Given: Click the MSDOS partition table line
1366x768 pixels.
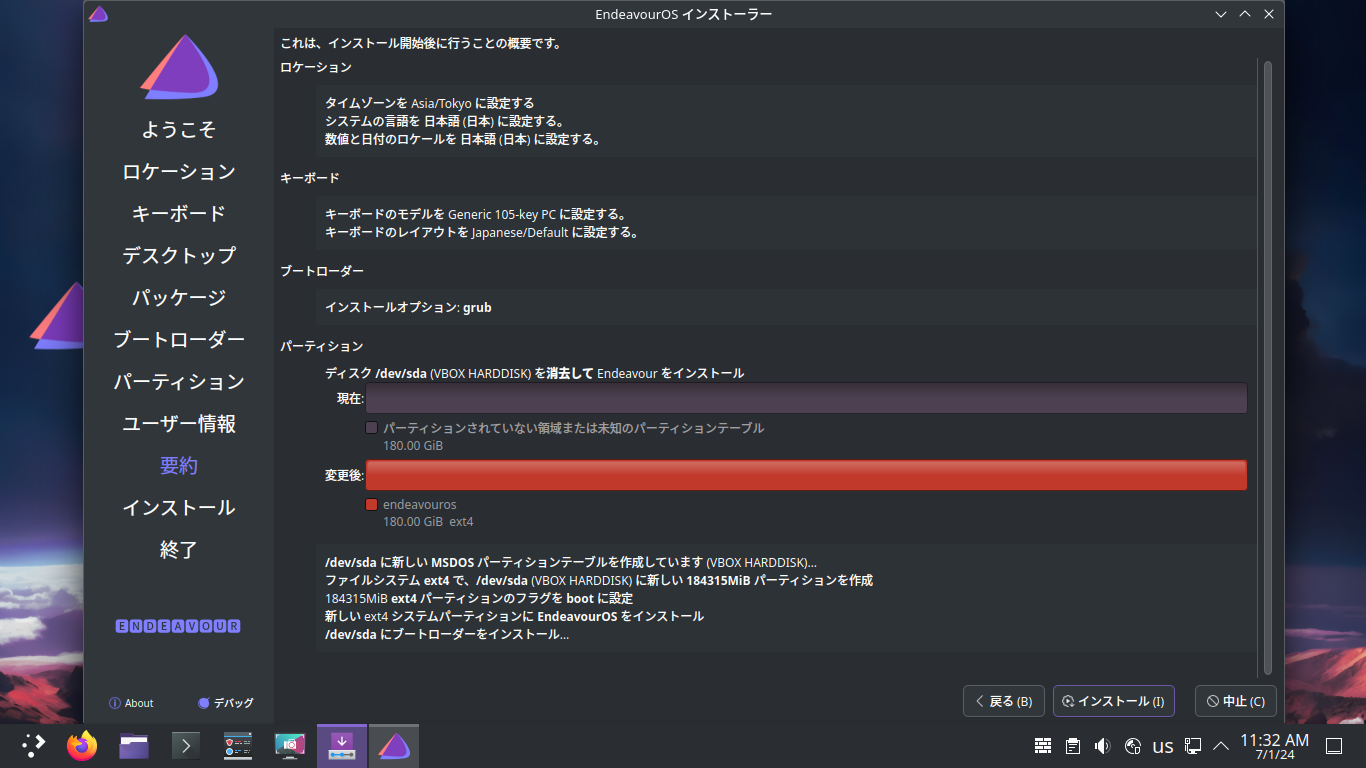Looking at the screenshot, I should coord(571,562).
